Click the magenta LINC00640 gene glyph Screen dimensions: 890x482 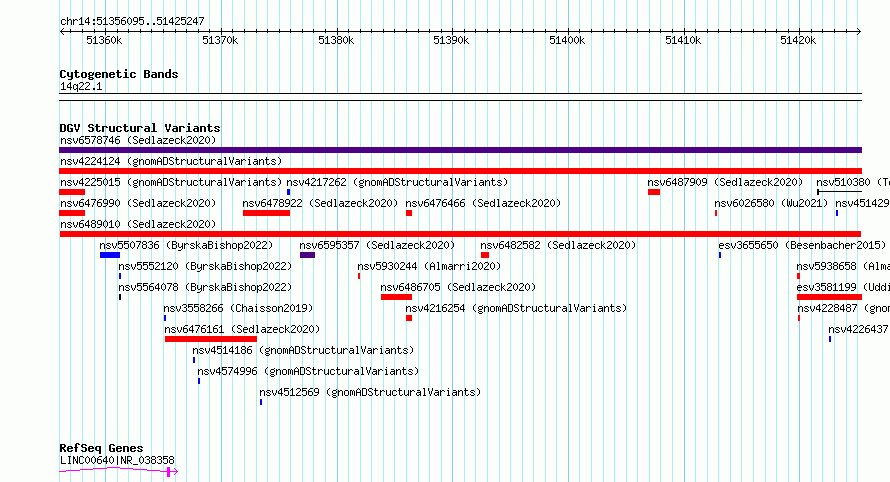point(118,471)
